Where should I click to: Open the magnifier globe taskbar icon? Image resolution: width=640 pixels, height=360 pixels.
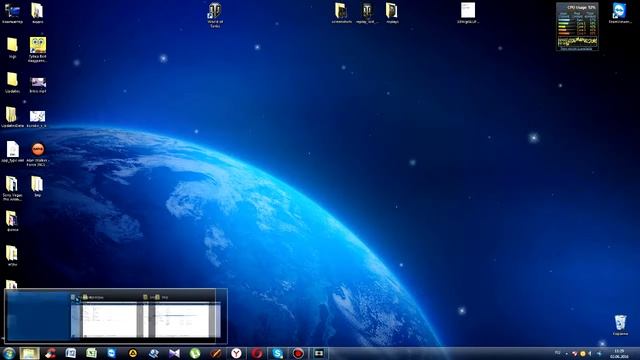(x=153, y=353)
